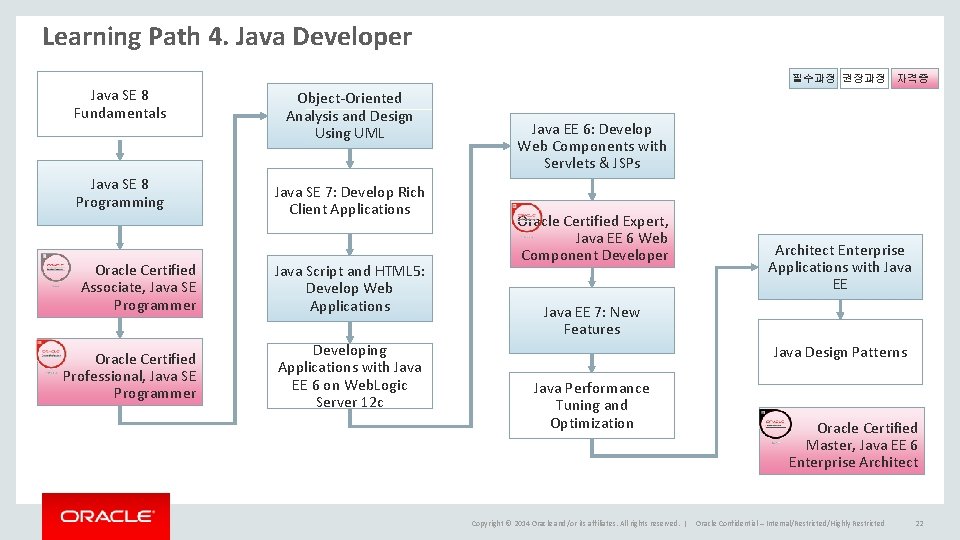This screenshot has width=960, height=540.
Task: Click Java SE 7: Develop Rich Client Applications
Action: tap(350, 201)
